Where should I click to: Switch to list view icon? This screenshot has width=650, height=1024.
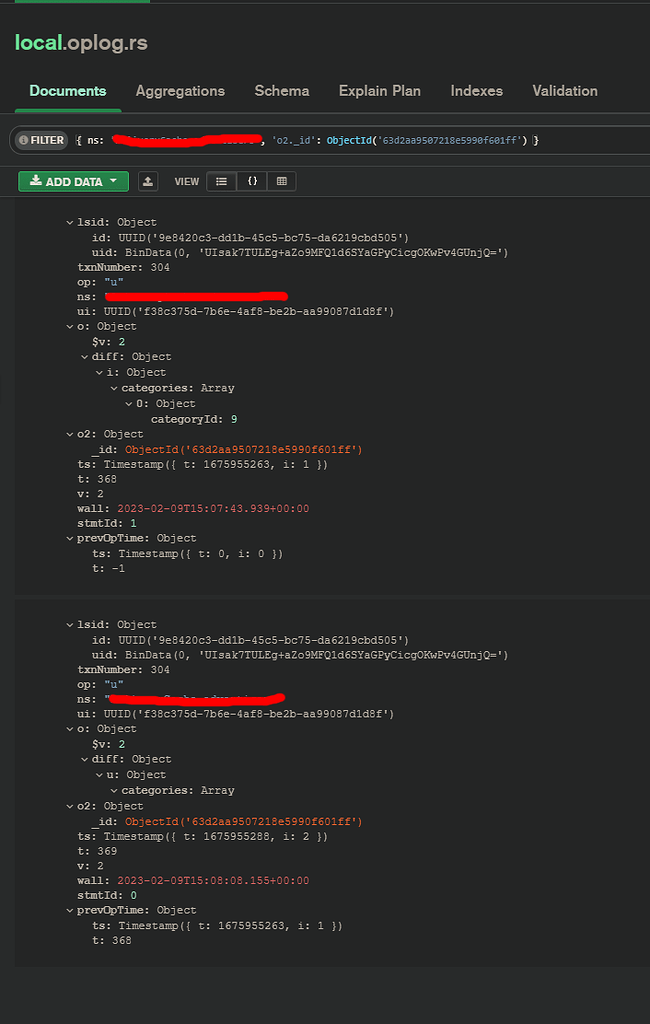(221, 181)
